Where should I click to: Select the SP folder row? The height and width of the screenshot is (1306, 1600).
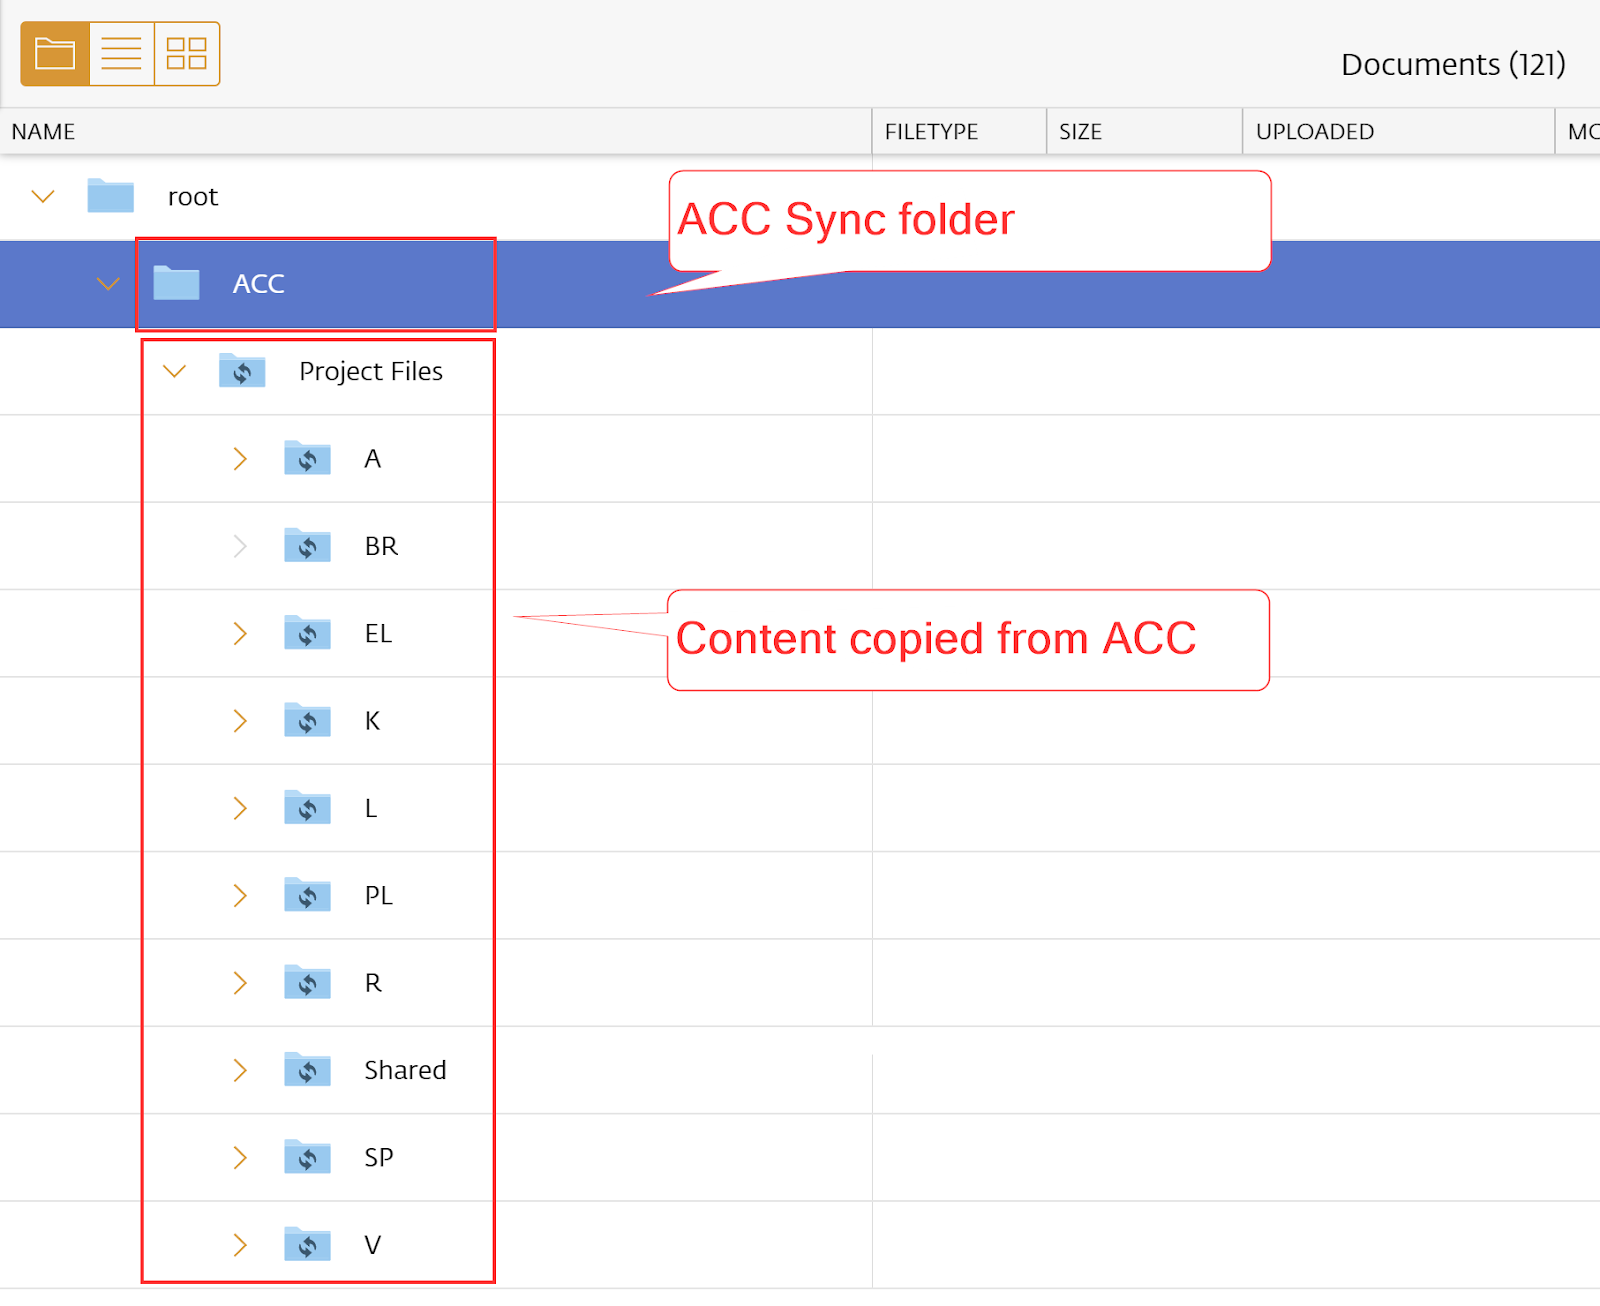[x=379, y=1158]
